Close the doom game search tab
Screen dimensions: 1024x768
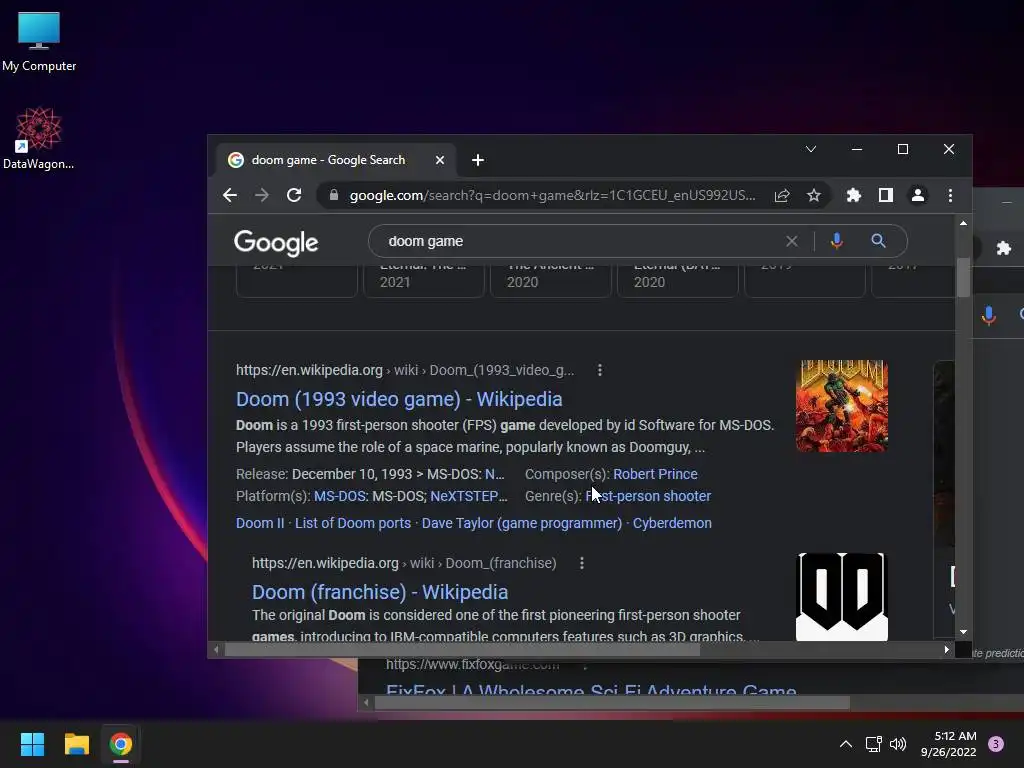(440, 160)
